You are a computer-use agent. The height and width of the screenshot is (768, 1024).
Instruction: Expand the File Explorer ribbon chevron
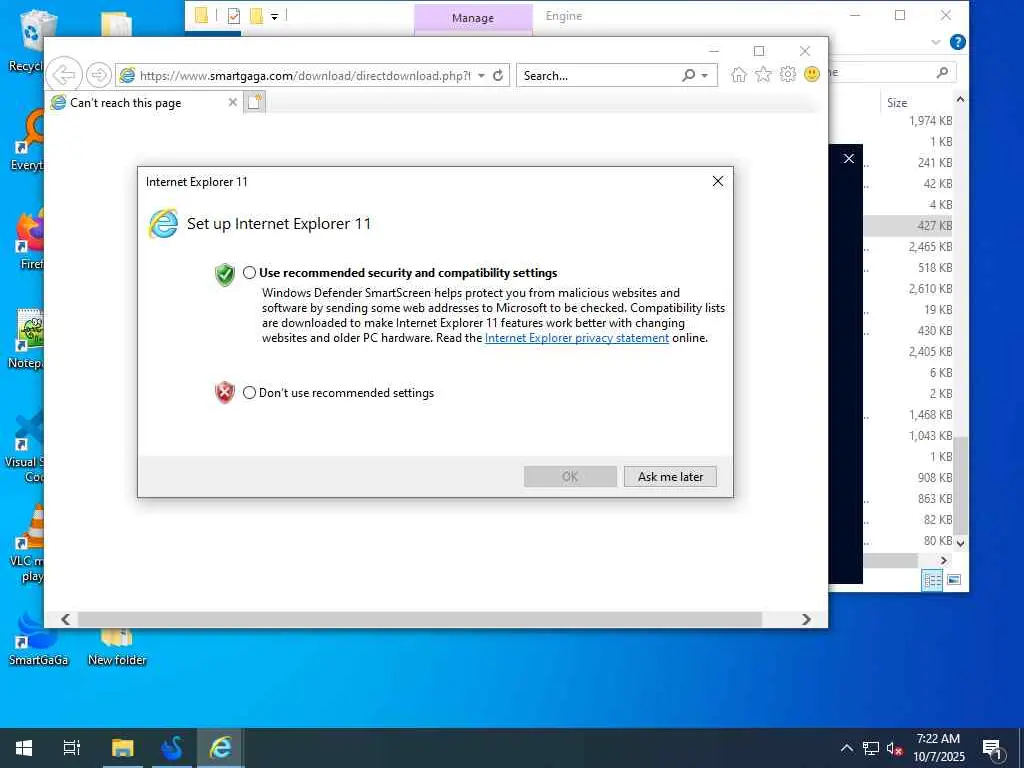935,42
